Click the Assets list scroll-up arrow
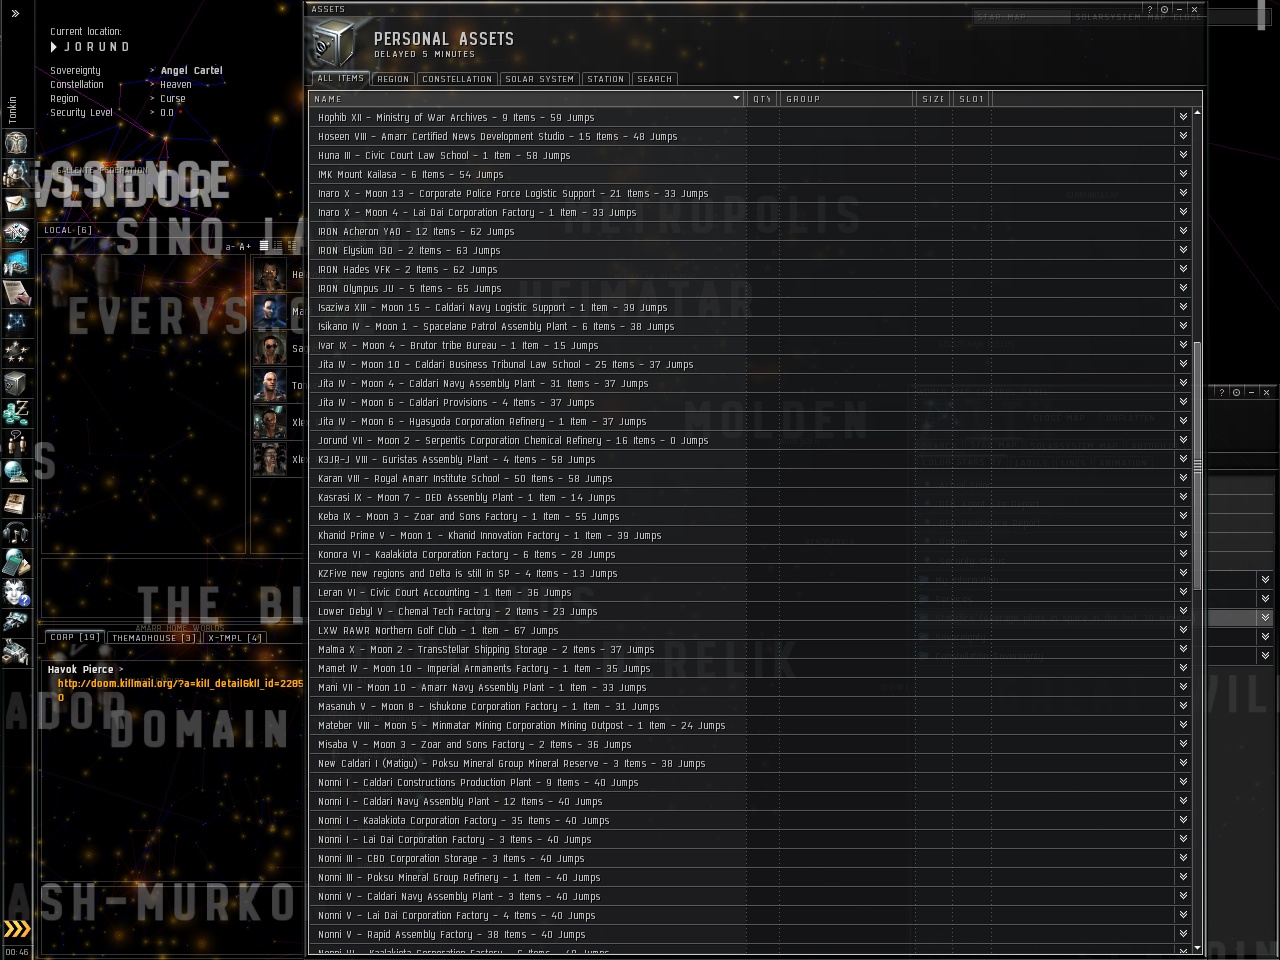Image resolution: width=1280 pixels, height=960 pixels. tap(1197, 113)
